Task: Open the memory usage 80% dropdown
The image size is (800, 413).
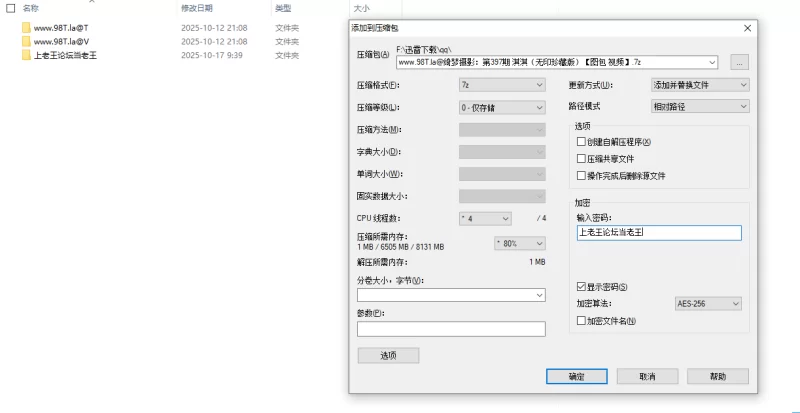Action: point(519,243)
